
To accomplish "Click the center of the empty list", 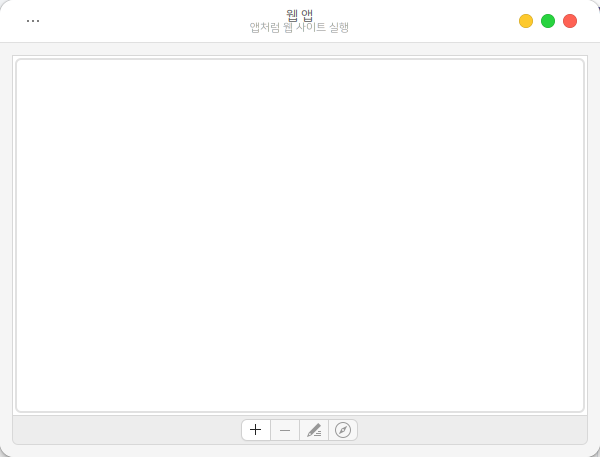I will pos(300,235).
